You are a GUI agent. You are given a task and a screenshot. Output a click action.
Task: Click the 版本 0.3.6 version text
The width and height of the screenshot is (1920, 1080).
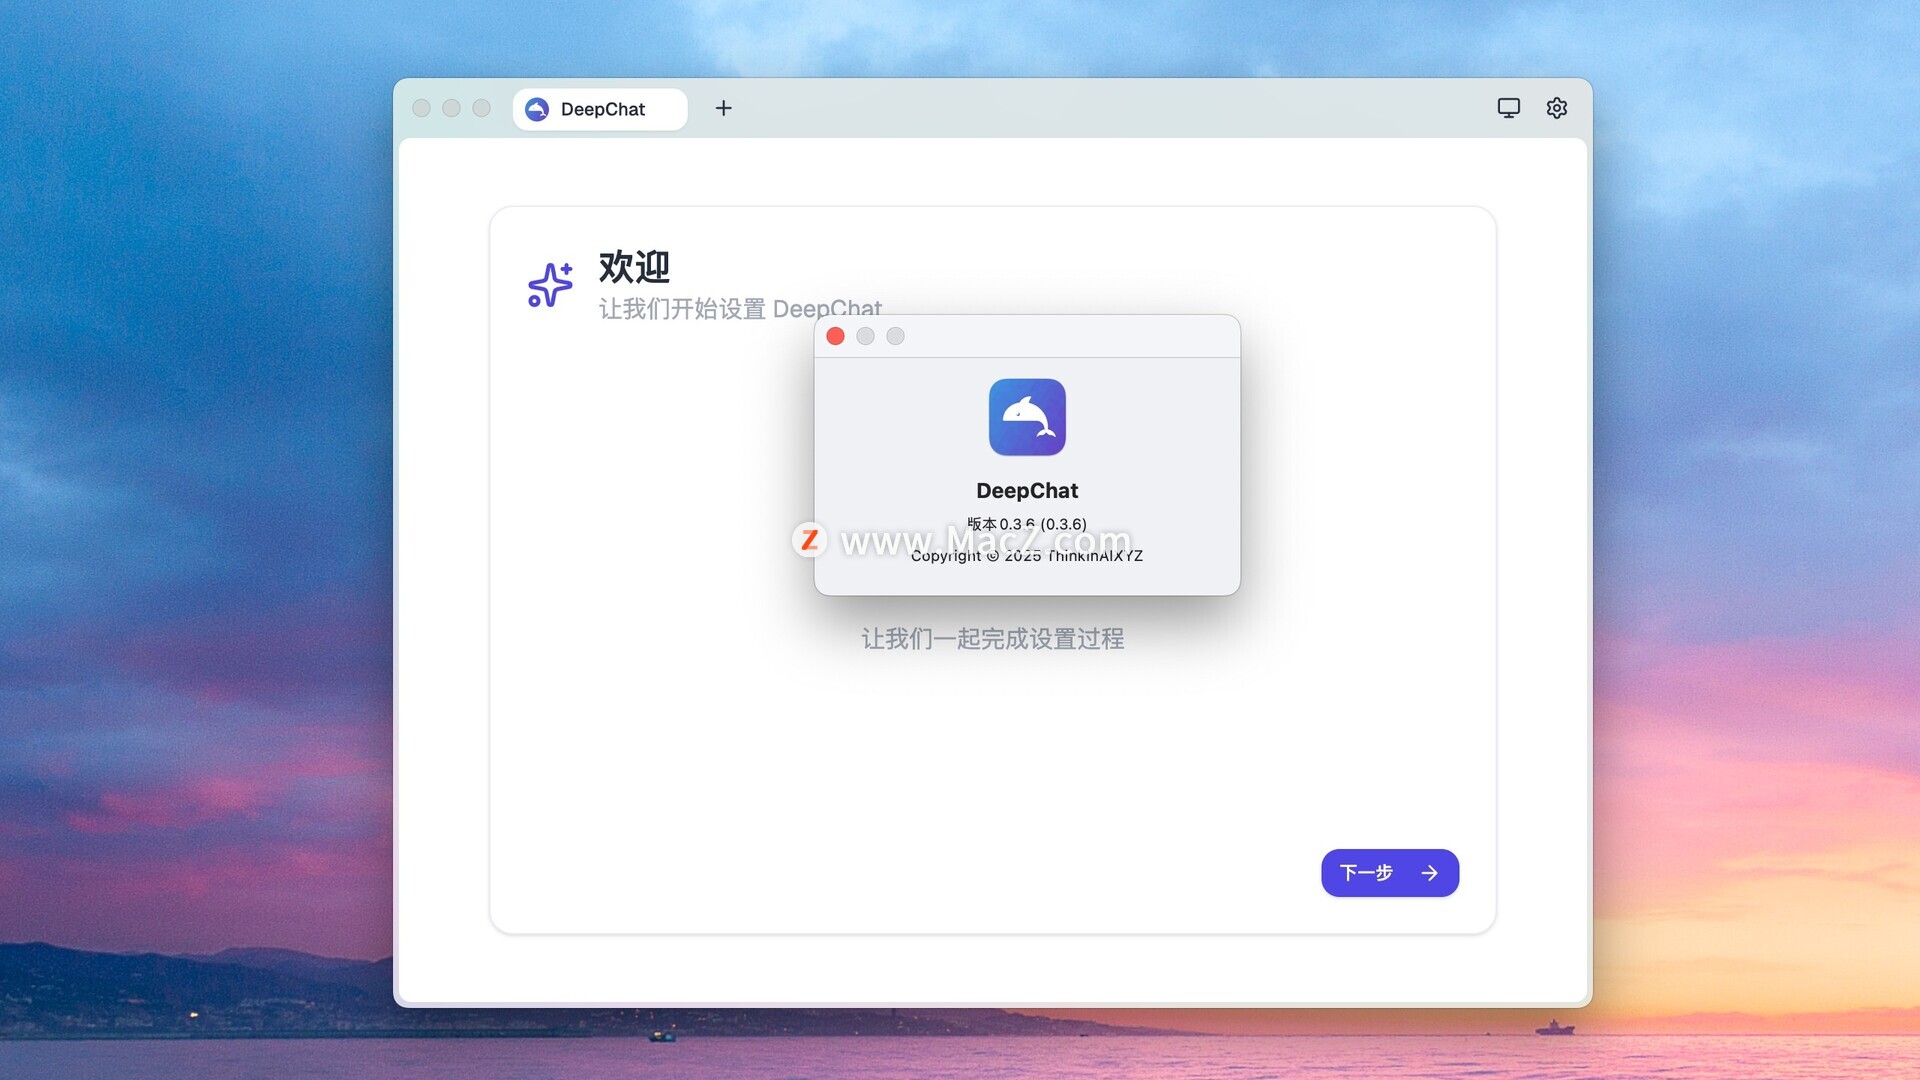point(1027,524)
